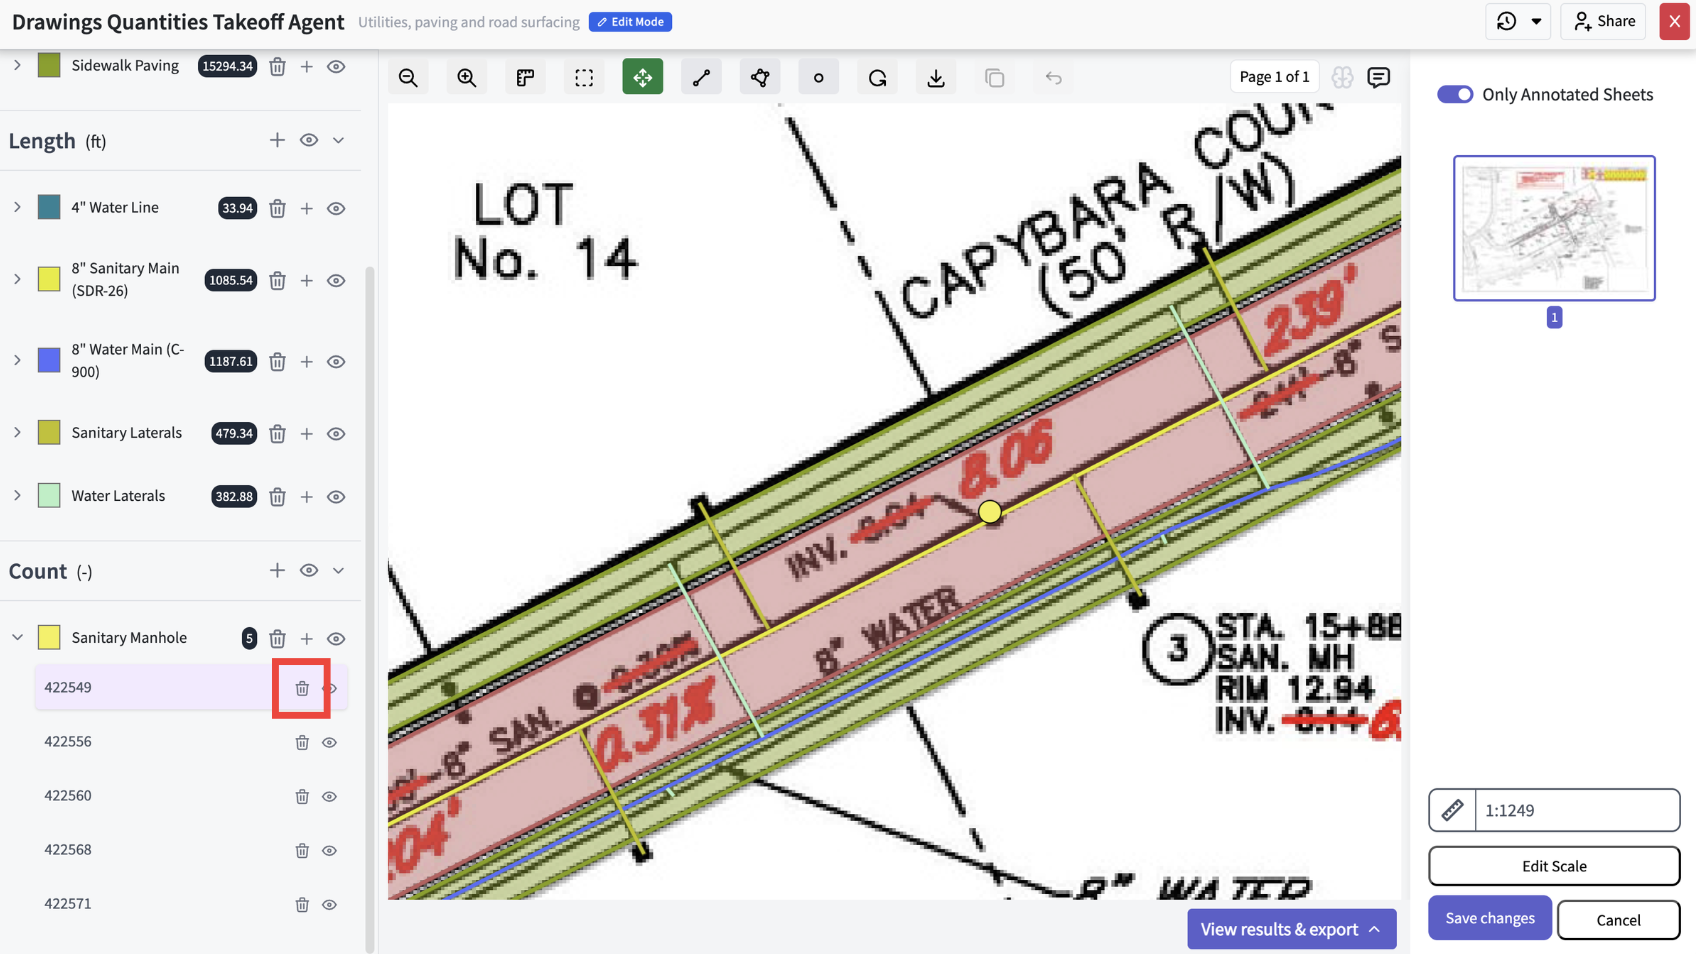Toggle Only Annotated Sheets switch

point(1455,94)
